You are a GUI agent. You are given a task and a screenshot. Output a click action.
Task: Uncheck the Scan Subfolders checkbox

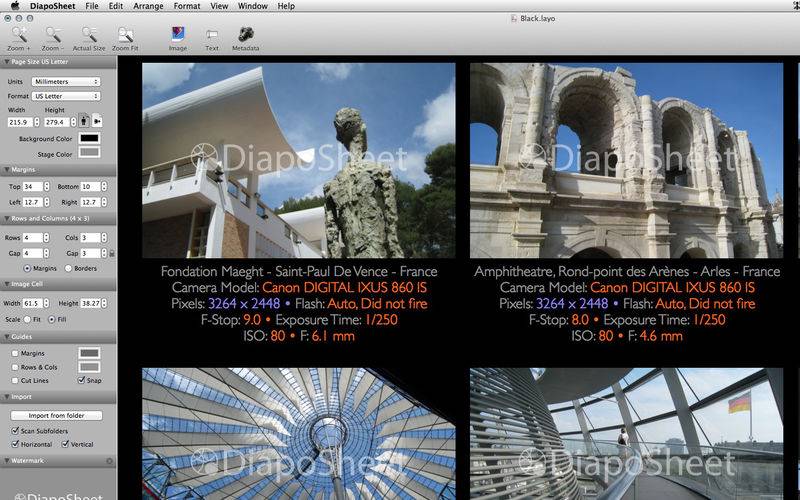click(x=13, y=430)
